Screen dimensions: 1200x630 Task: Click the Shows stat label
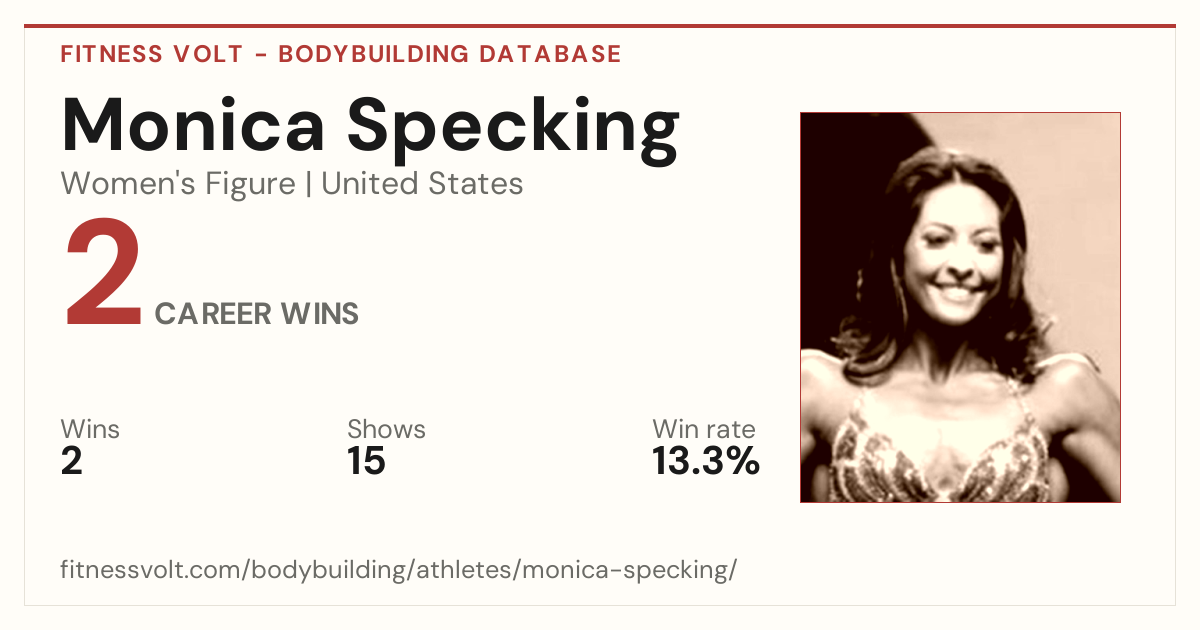pyautogui.click(x=386, y=429)
